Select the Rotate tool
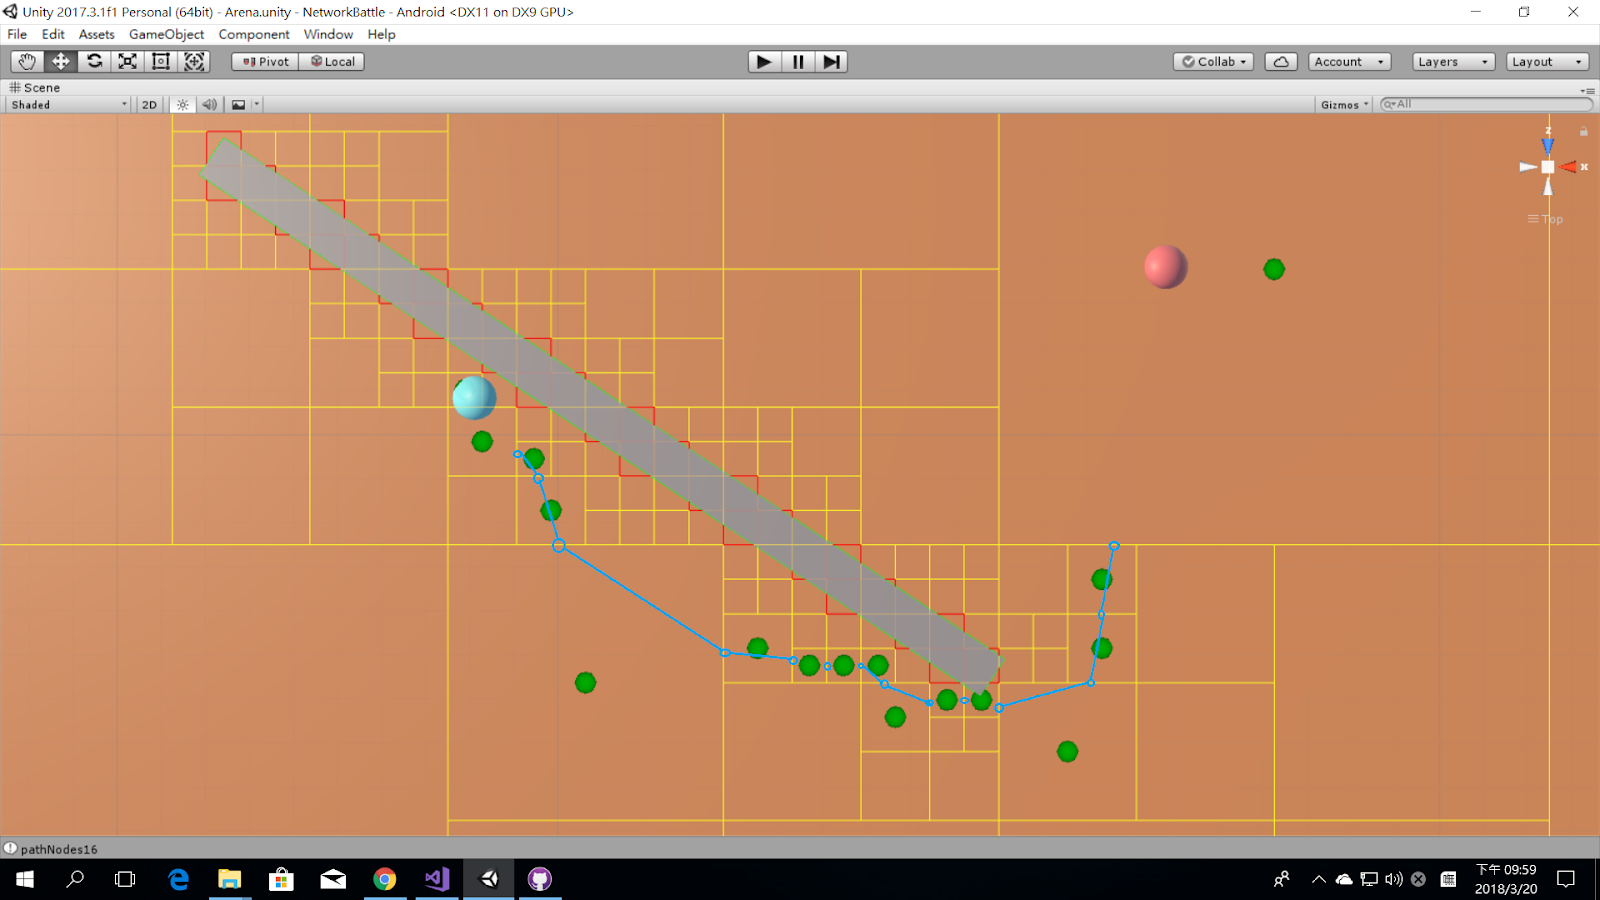This screenshot has height=900, width=1600. [x=94, y=61]
